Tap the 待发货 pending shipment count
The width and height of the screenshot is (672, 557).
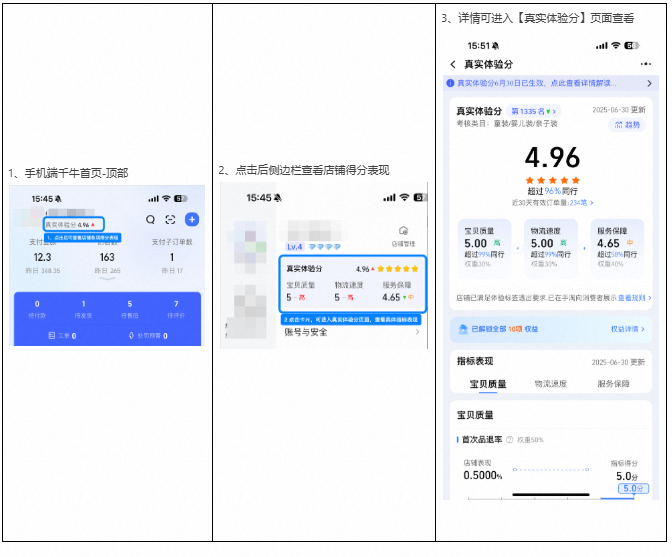83,308
